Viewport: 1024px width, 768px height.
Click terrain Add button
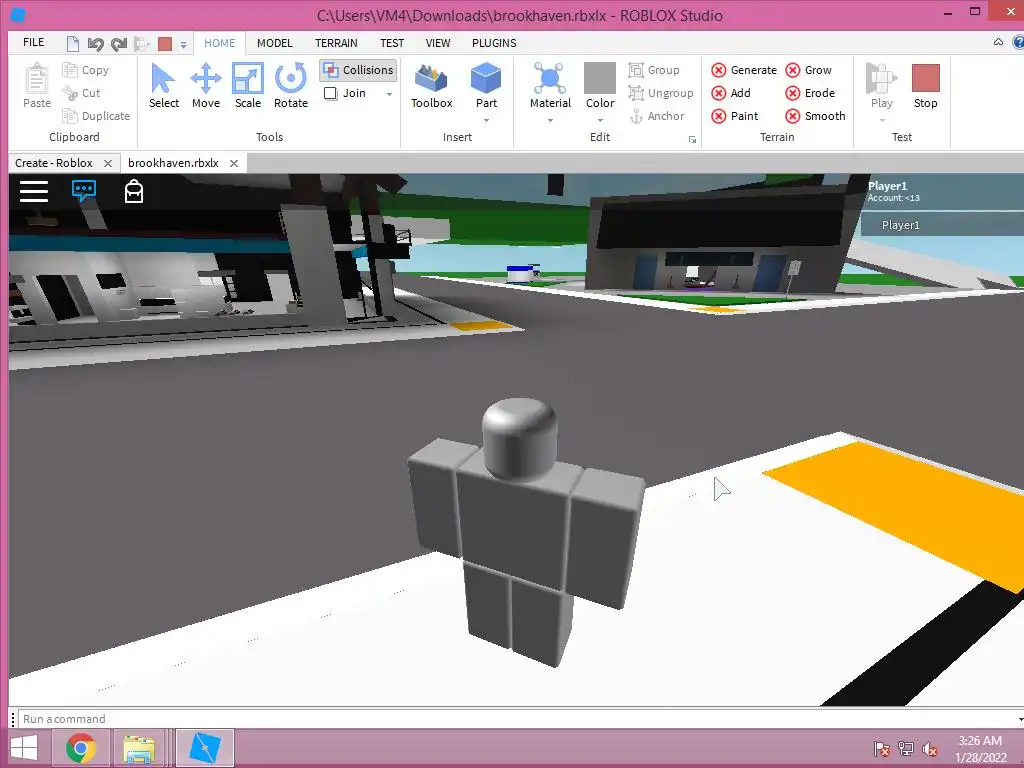click(731, 93)
